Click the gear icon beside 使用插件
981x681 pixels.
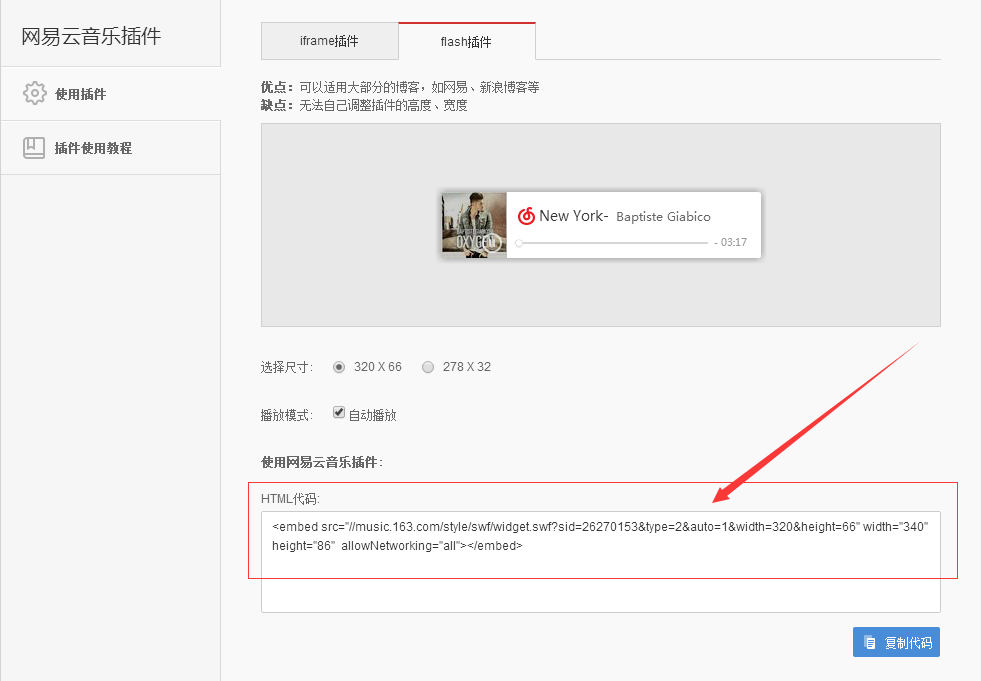pyautogui.click(x=34, y=93)
